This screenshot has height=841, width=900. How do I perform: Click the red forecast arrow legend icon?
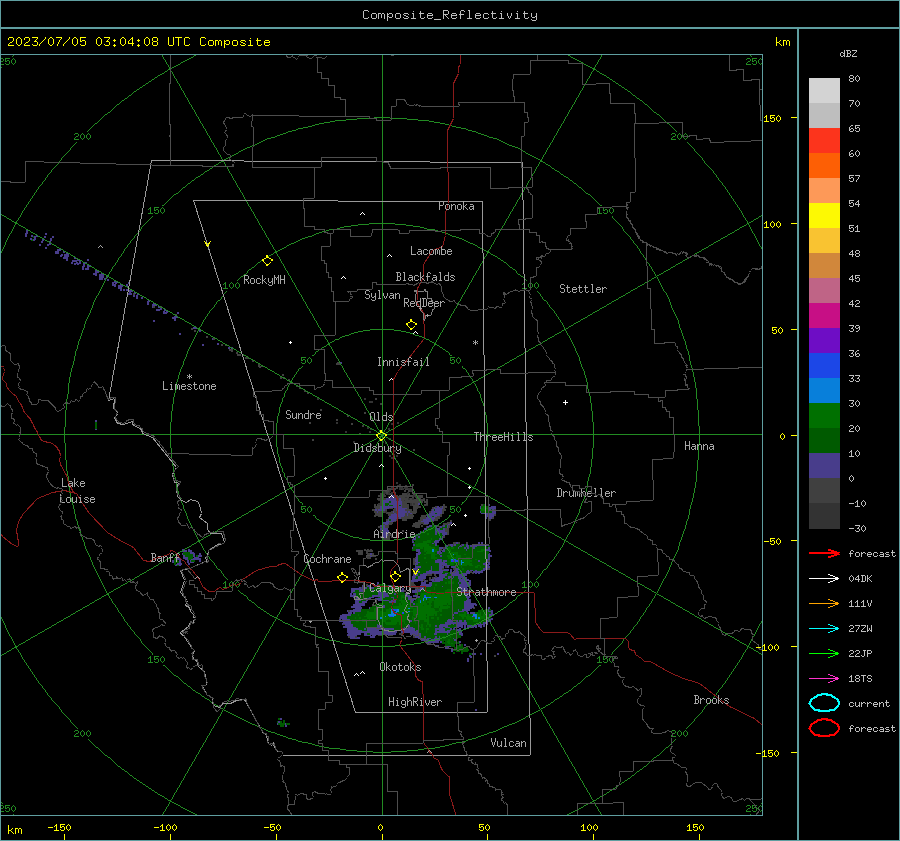(x=824, y=553)
